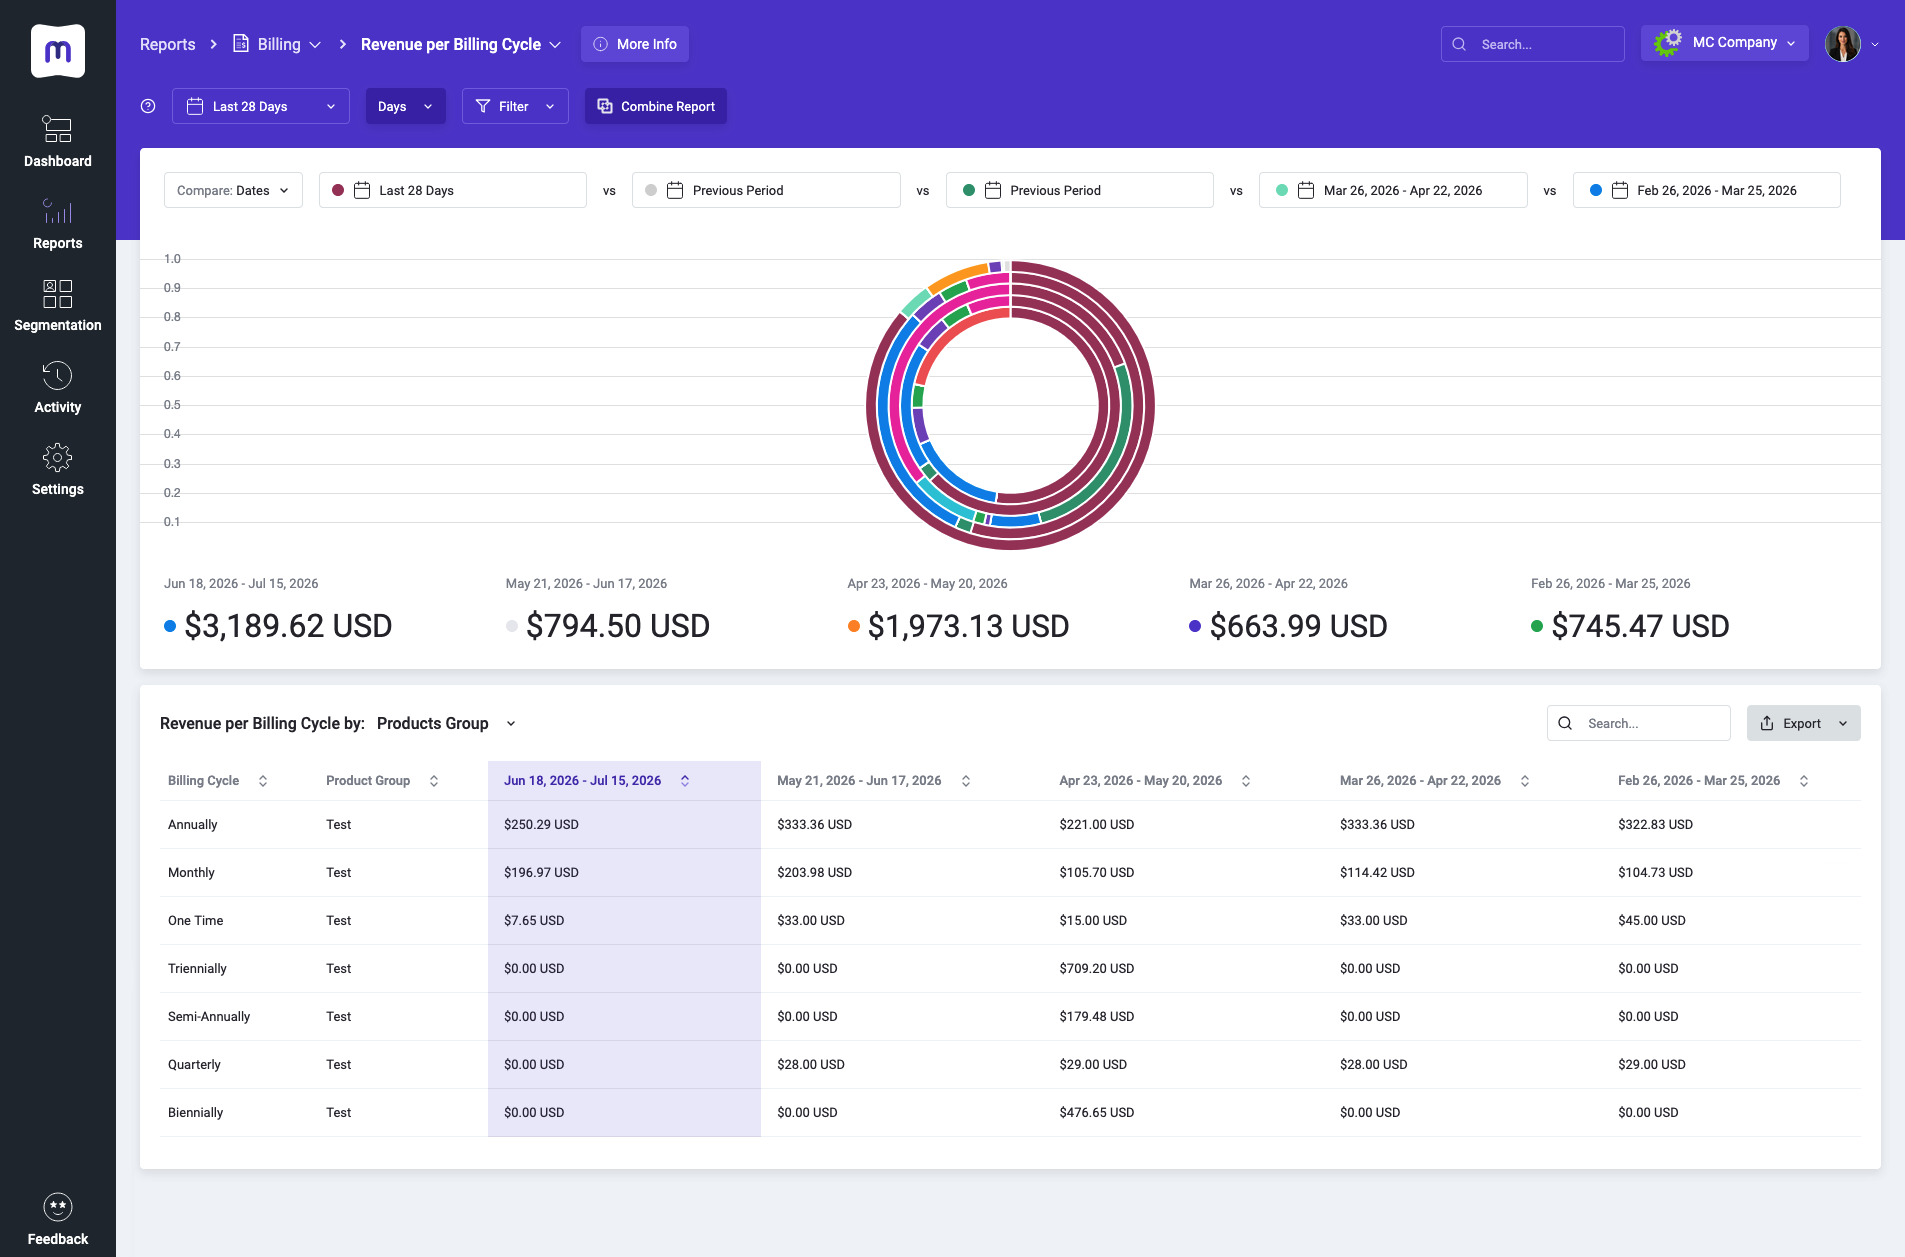Click the $709.20 USD cell
The image size is (1905, 1257).
point(1097,969)
